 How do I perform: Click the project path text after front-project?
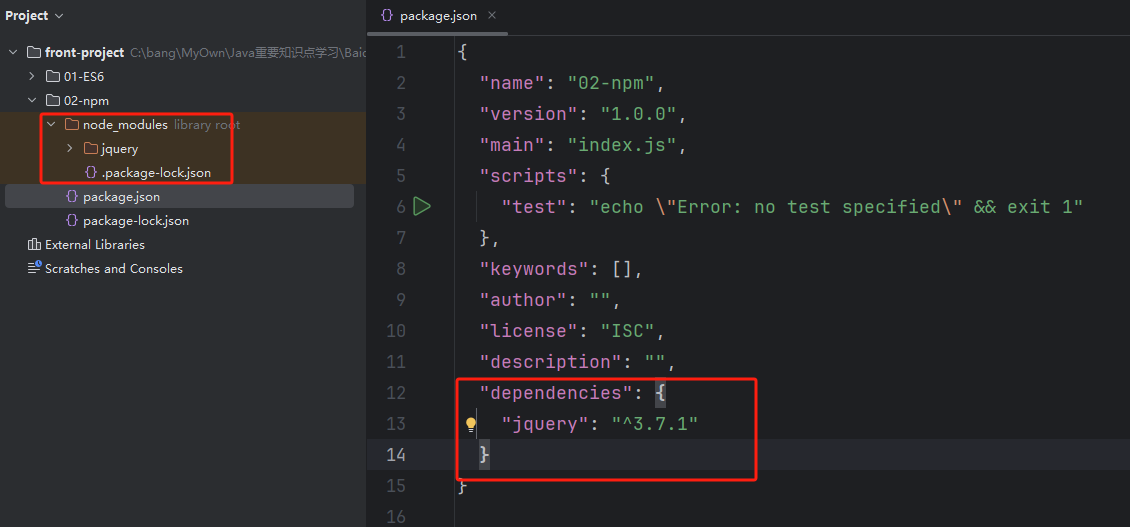247,53
